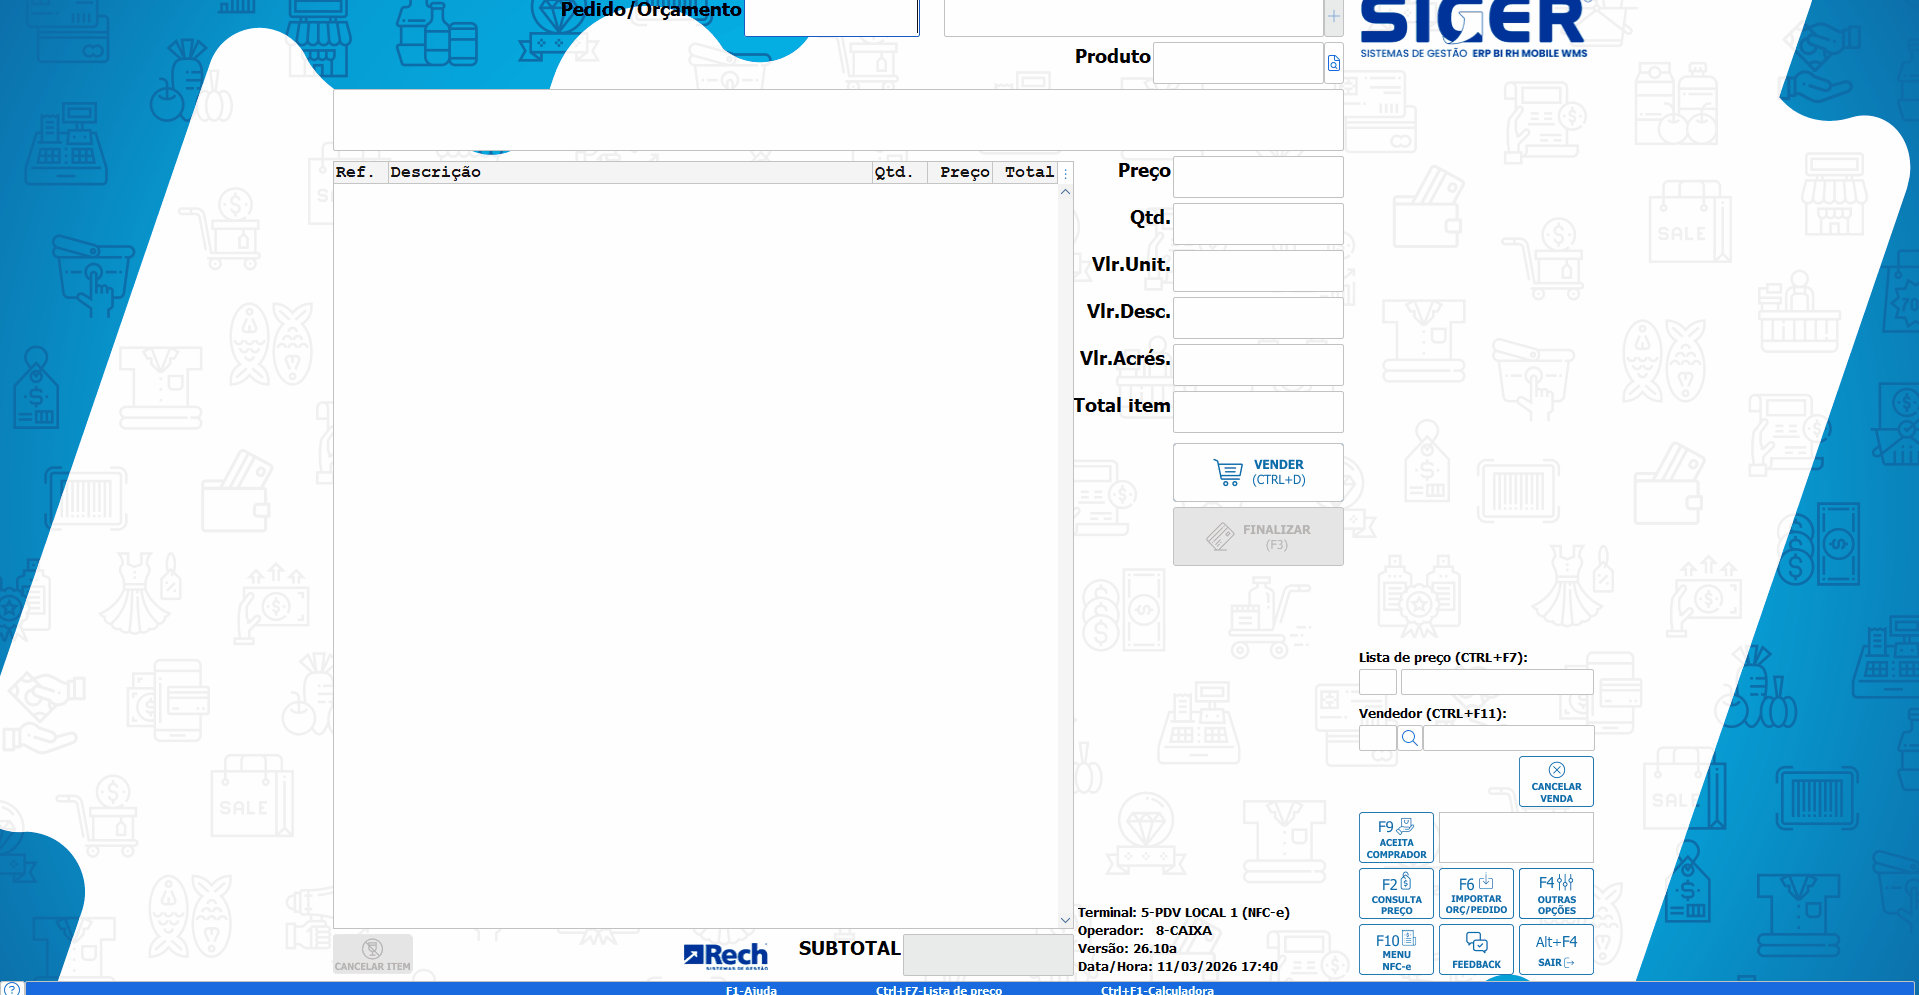Screen dimensions: 1919x995
Task: Click Ctrl+F7-Lista de preço in status bar
Action: [x=939, y=990]
